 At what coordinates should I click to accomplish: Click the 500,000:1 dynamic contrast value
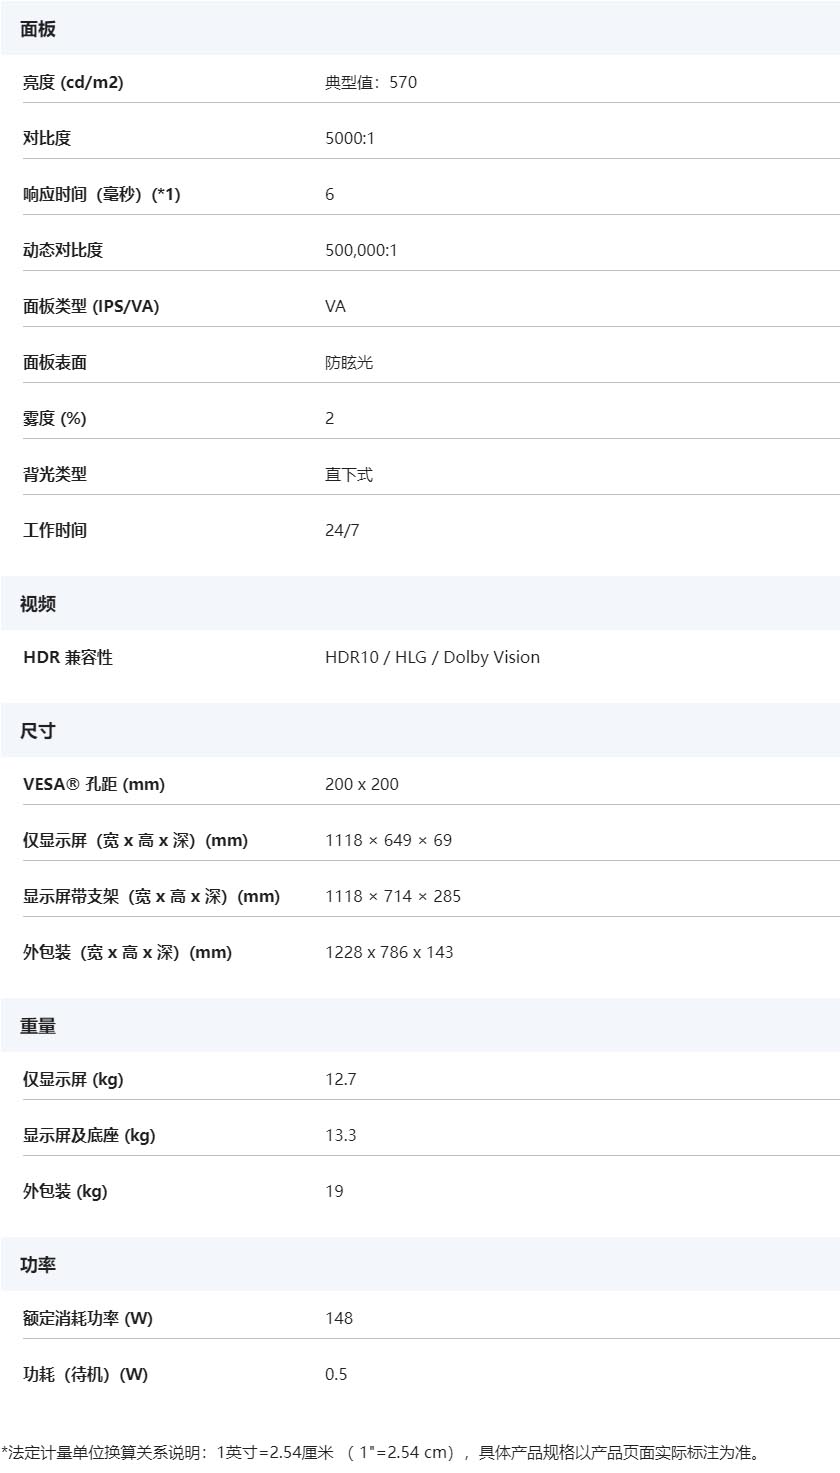pos(361,251)
